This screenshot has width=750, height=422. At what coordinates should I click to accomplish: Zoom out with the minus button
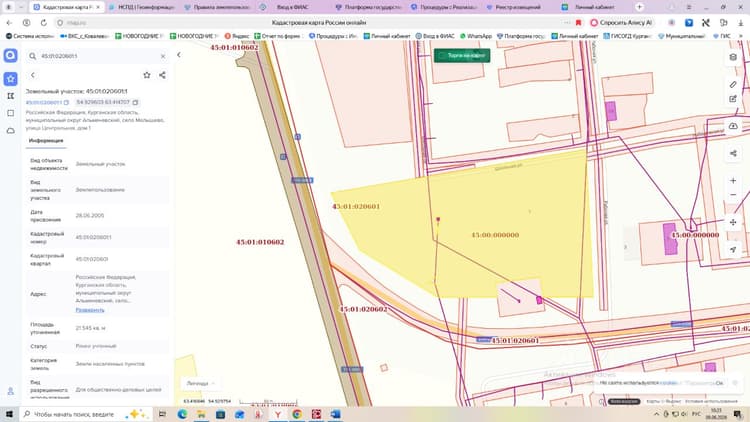click(733, 195)
